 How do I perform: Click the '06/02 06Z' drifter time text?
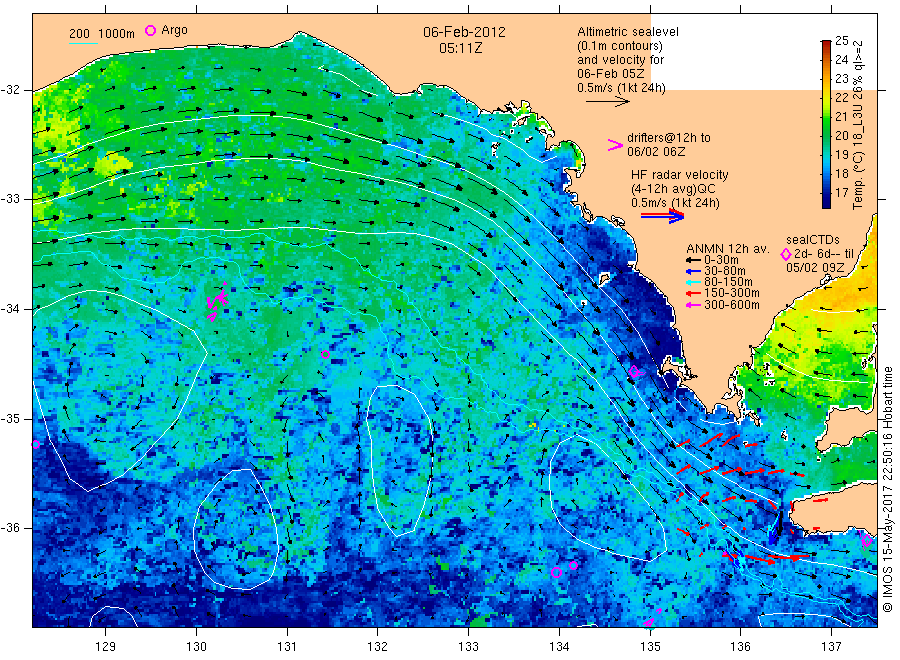pos(656,152)
